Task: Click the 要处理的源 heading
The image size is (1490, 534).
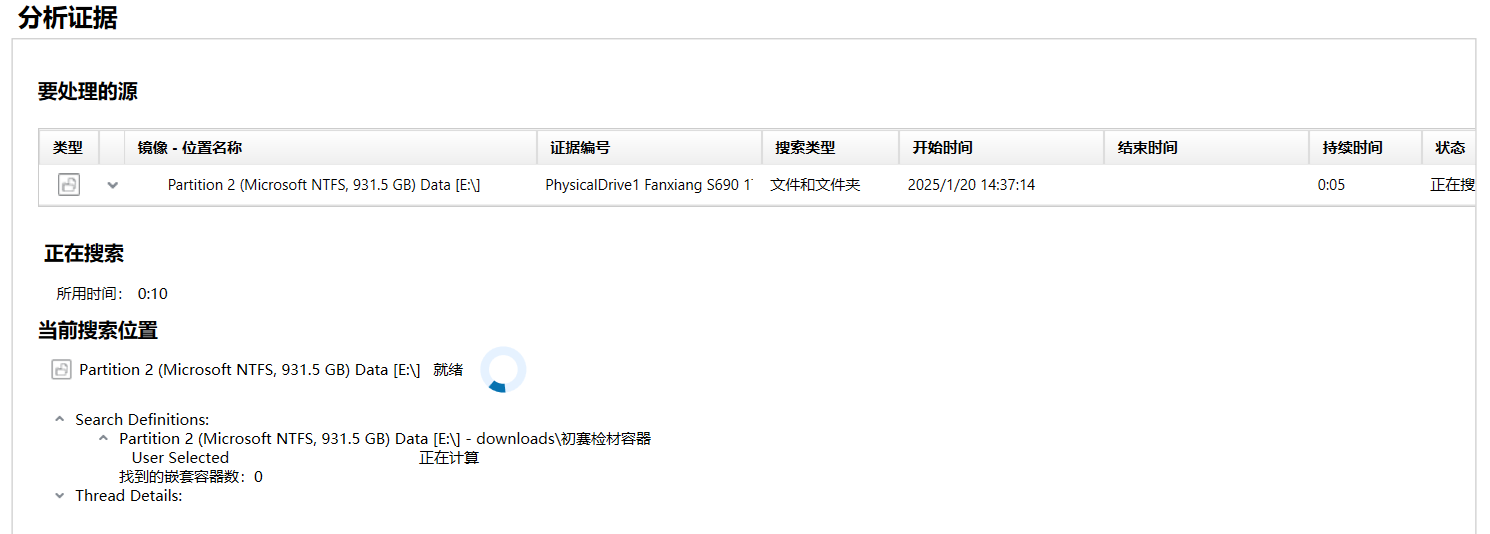Action: coord(88,92)
